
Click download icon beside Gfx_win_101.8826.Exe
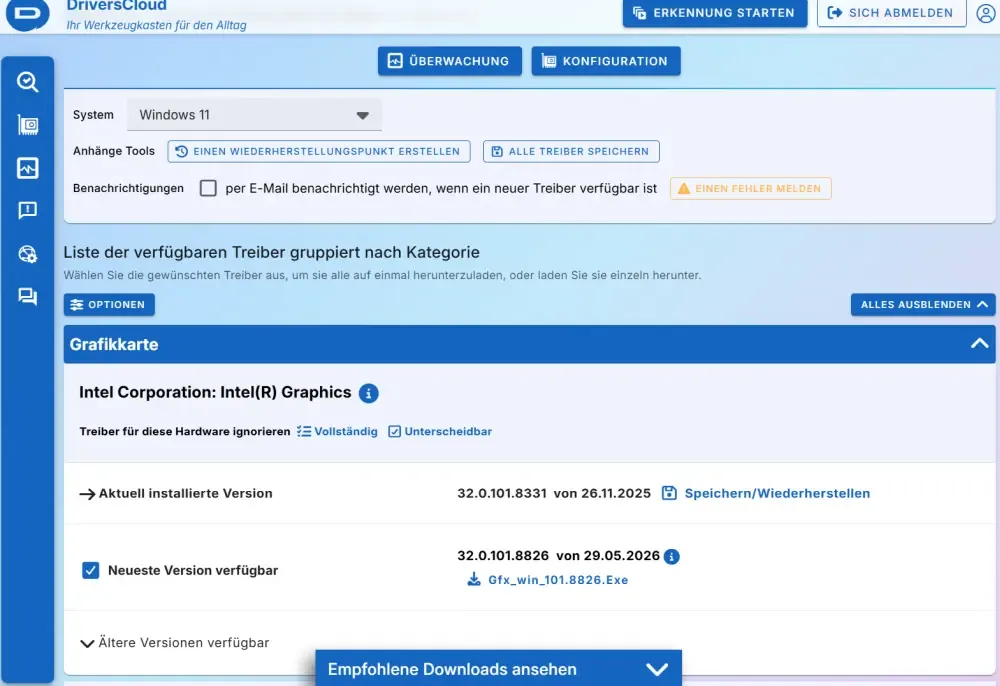point(474,580)
